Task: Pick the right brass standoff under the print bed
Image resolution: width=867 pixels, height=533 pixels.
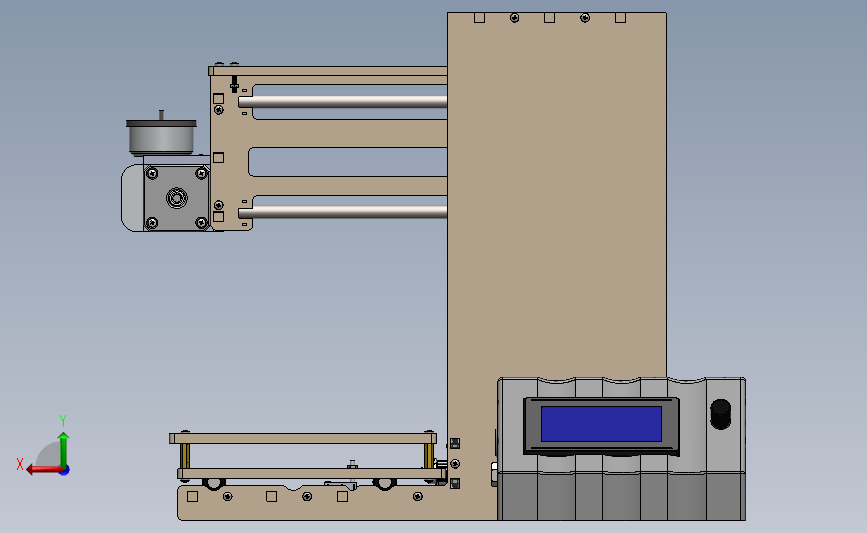Action: point(429,456)
